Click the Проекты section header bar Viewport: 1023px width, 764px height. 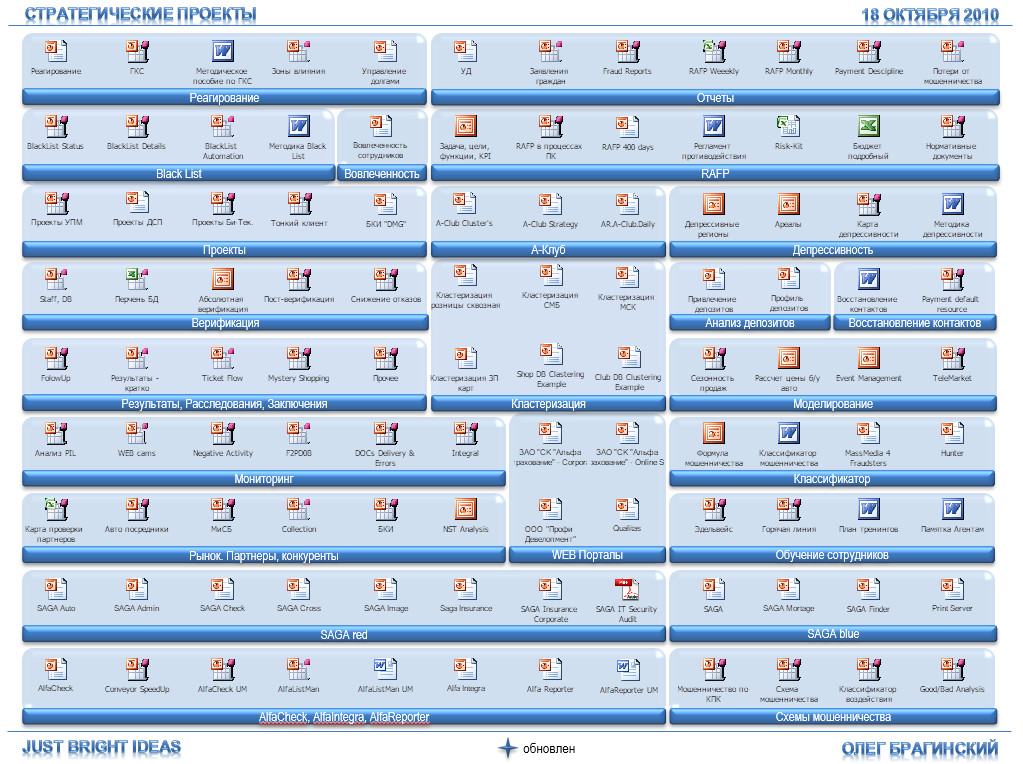[x=224, y=250]
